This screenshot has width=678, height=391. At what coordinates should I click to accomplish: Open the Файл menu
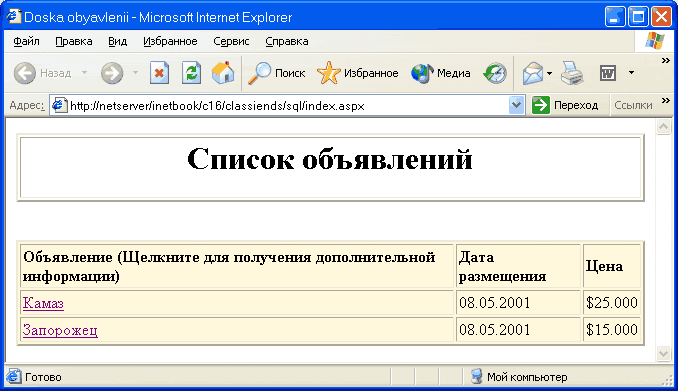click(x=26, y=41)
